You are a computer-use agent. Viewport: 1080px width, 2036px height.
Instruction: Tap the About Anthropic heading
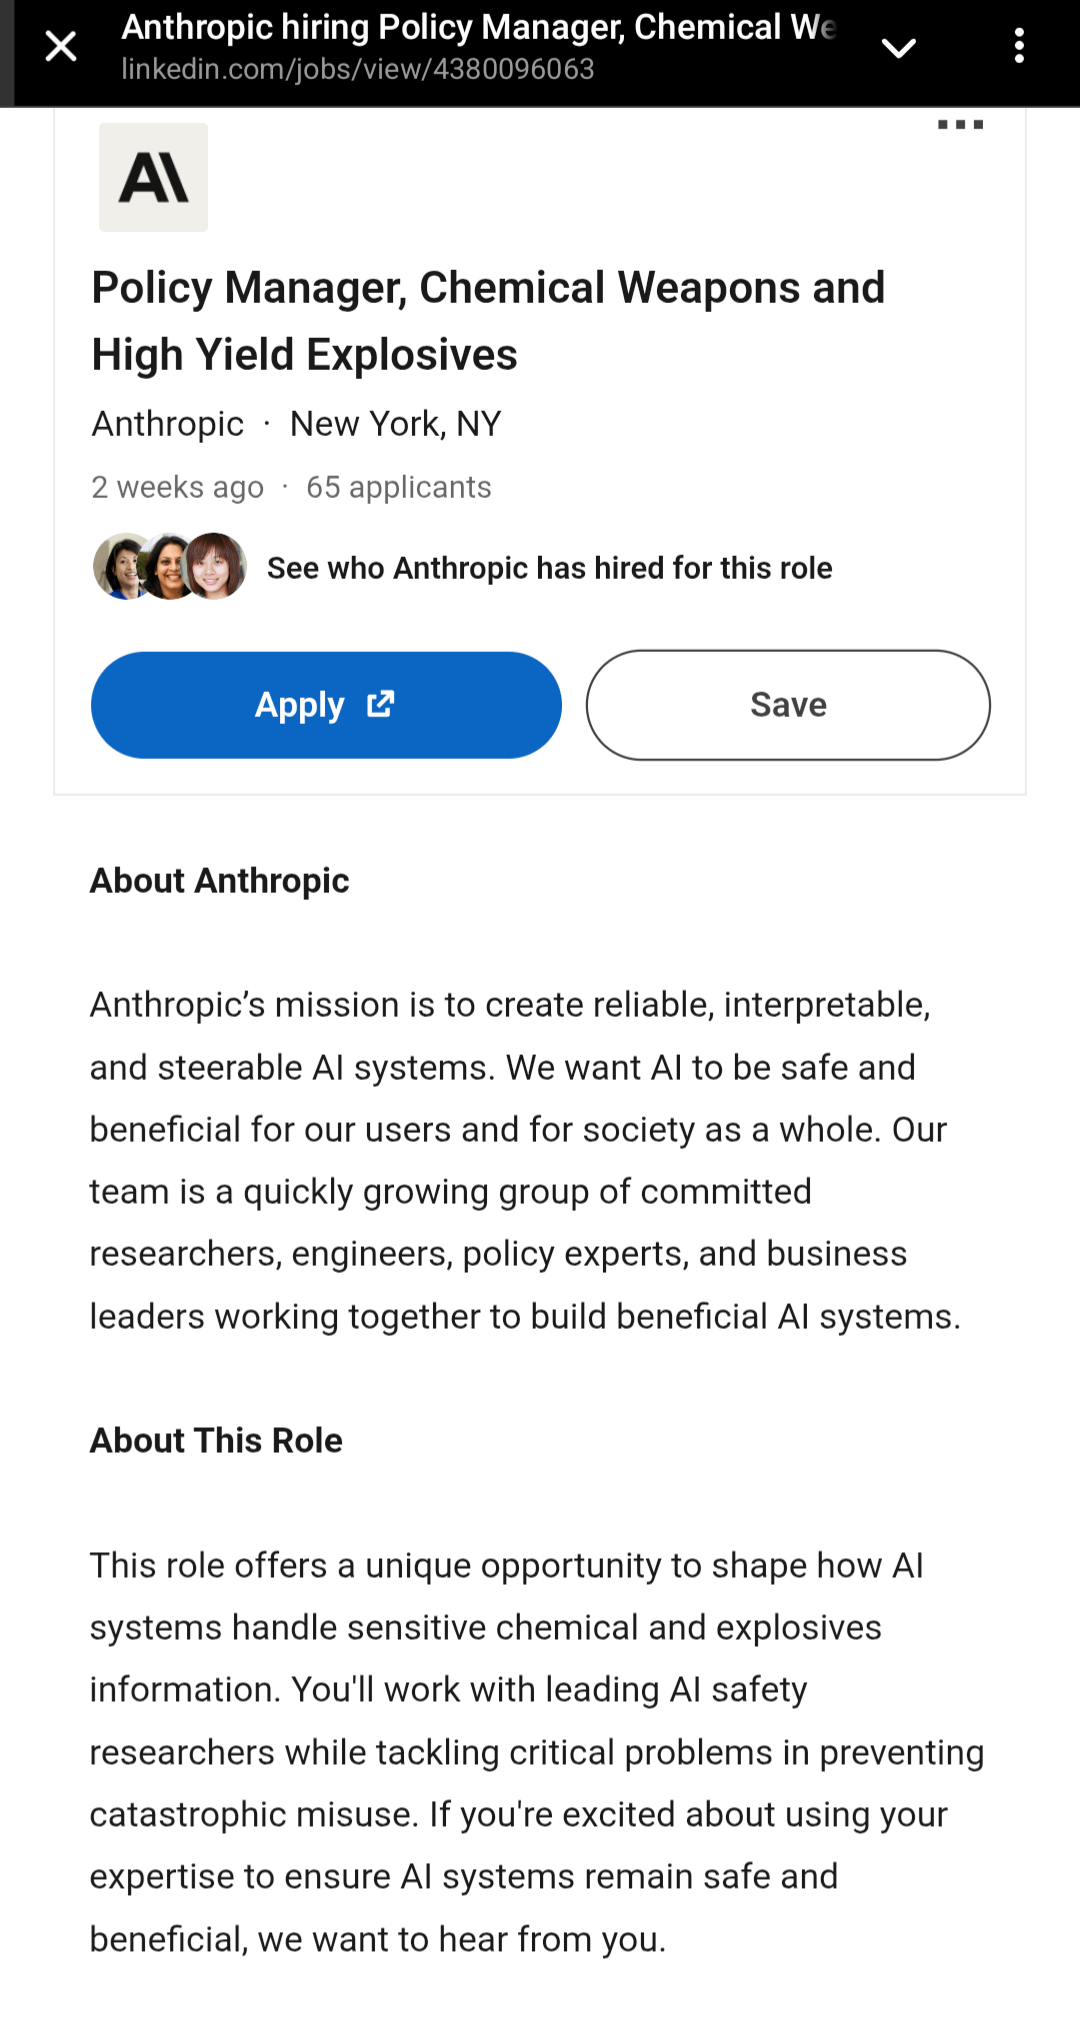(220, 881)
